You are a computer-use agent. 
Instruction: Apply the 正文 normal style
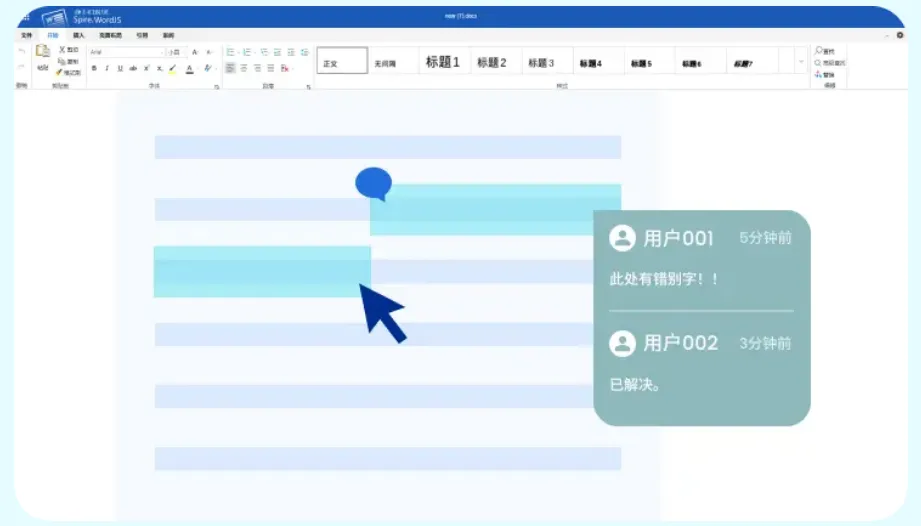(x=342, y=60)
